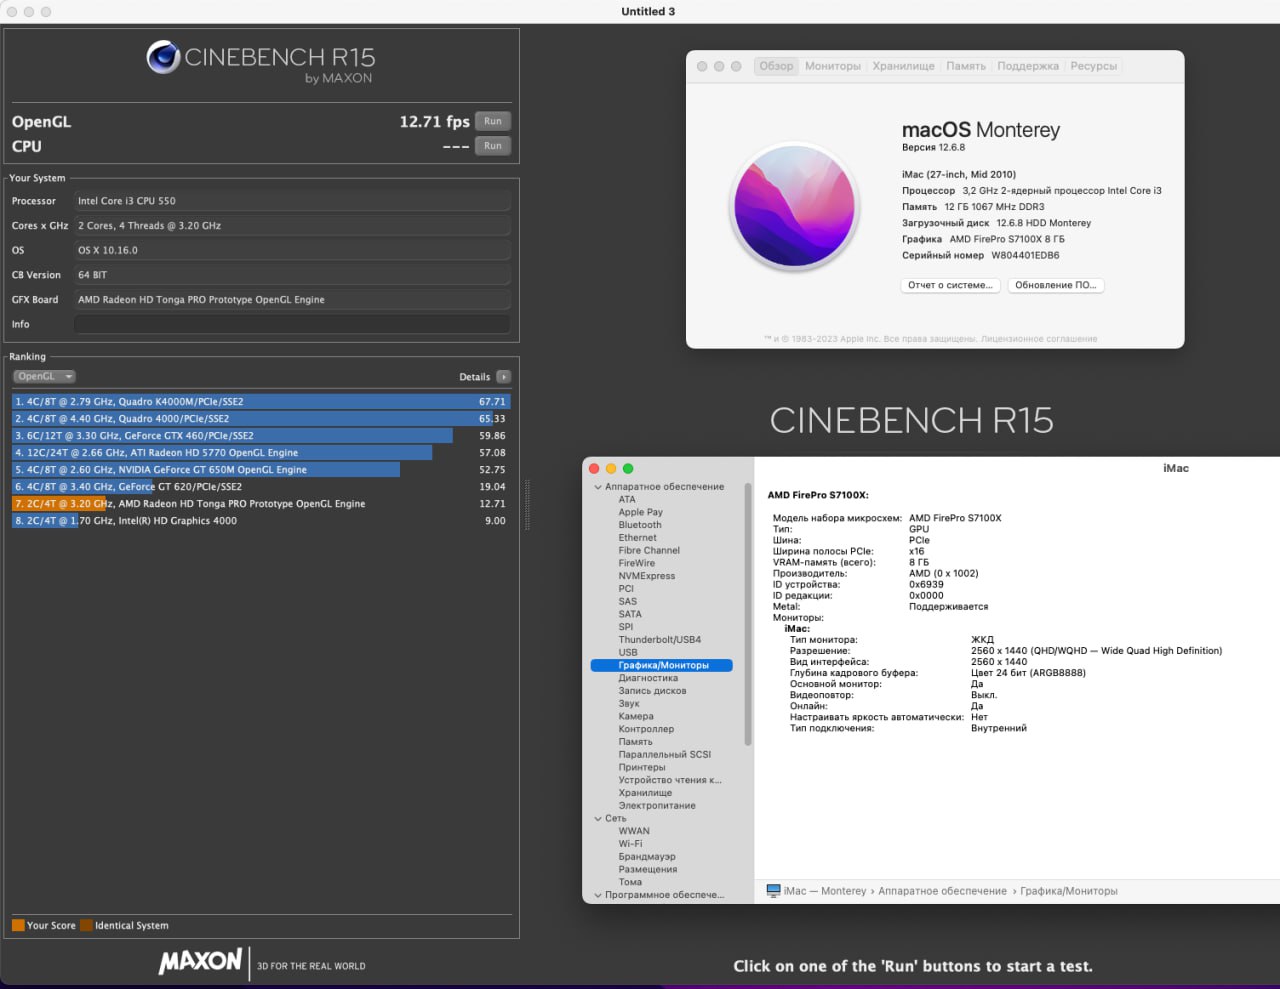Click the MAXON logo at bottom
1280x989 pixels.
click(x=200, y=962)
